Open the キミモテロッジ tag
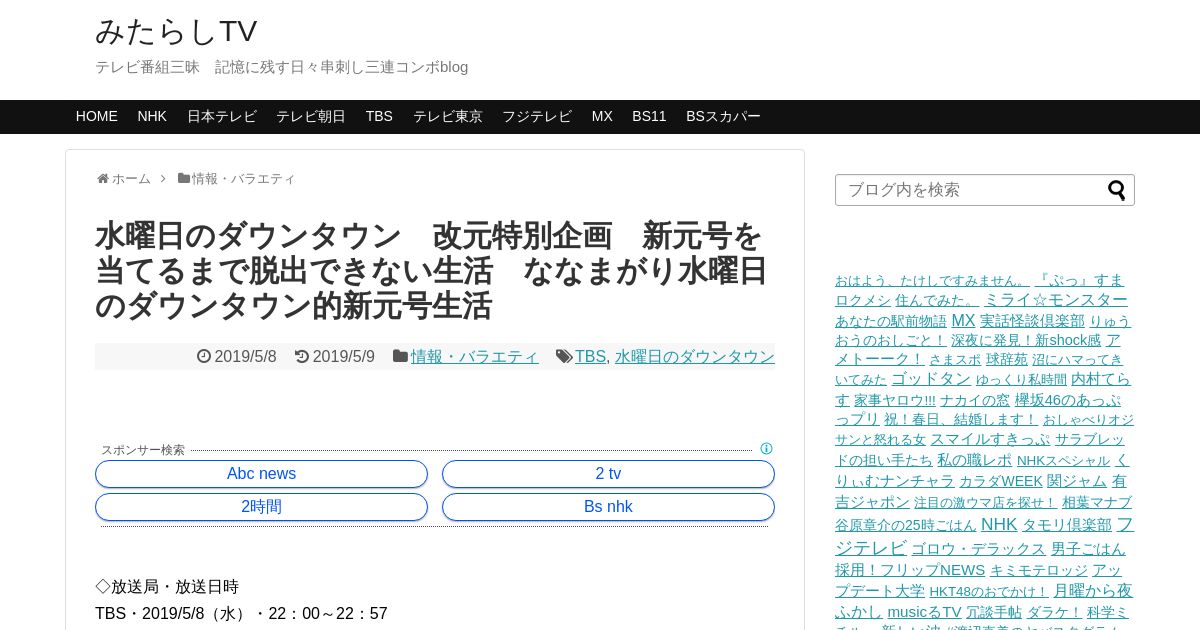 coord(1039,570)
